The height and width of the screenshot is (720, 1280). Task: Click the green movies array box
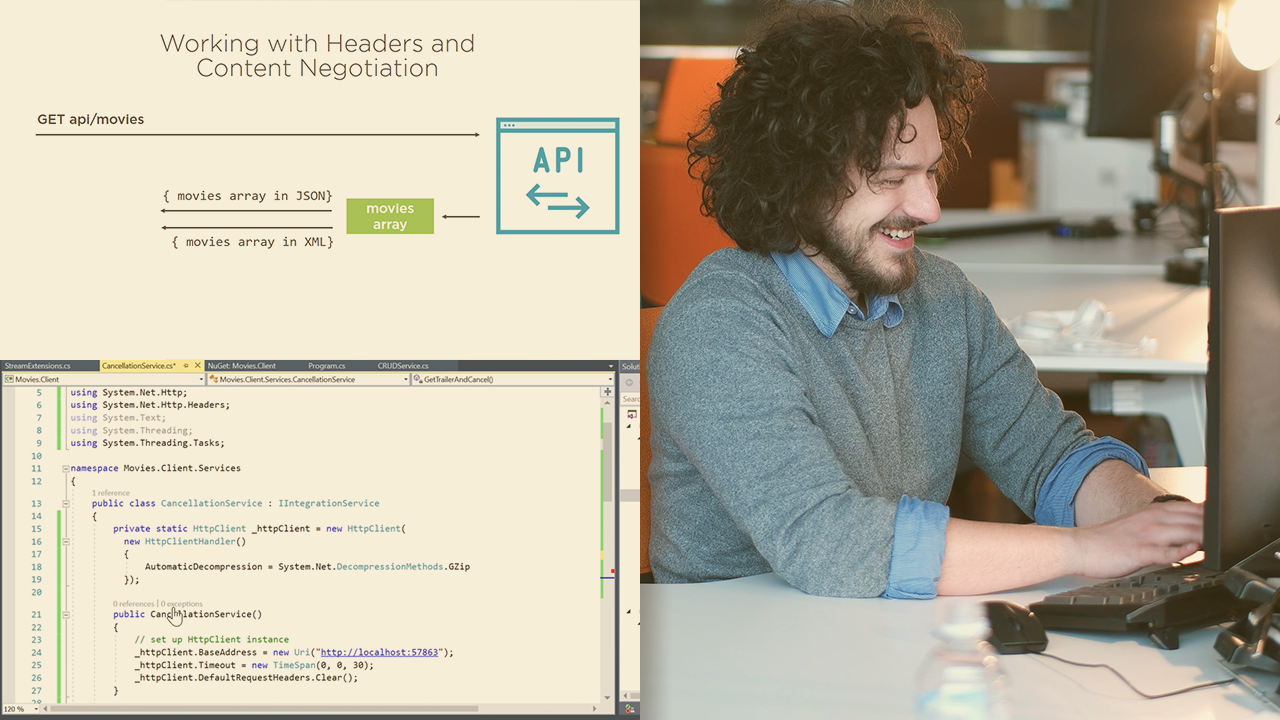coord(390,216)
